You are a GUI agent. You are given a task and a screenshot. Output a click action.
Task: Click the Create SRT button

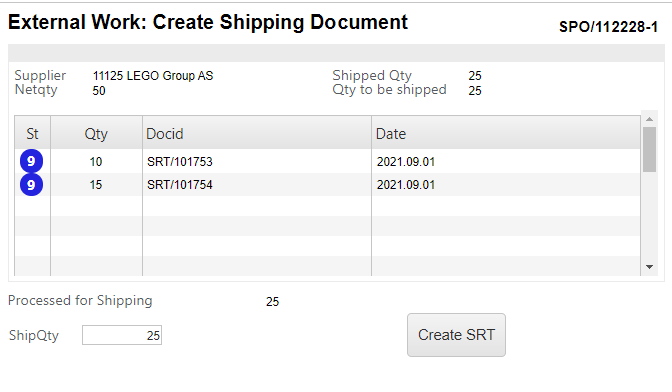(456, 335)
